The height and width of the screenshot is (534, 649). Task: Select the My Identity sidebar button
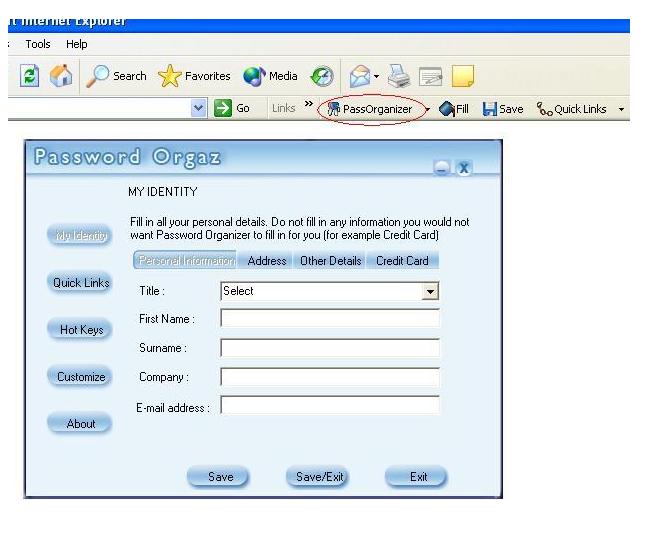point(80,236)
